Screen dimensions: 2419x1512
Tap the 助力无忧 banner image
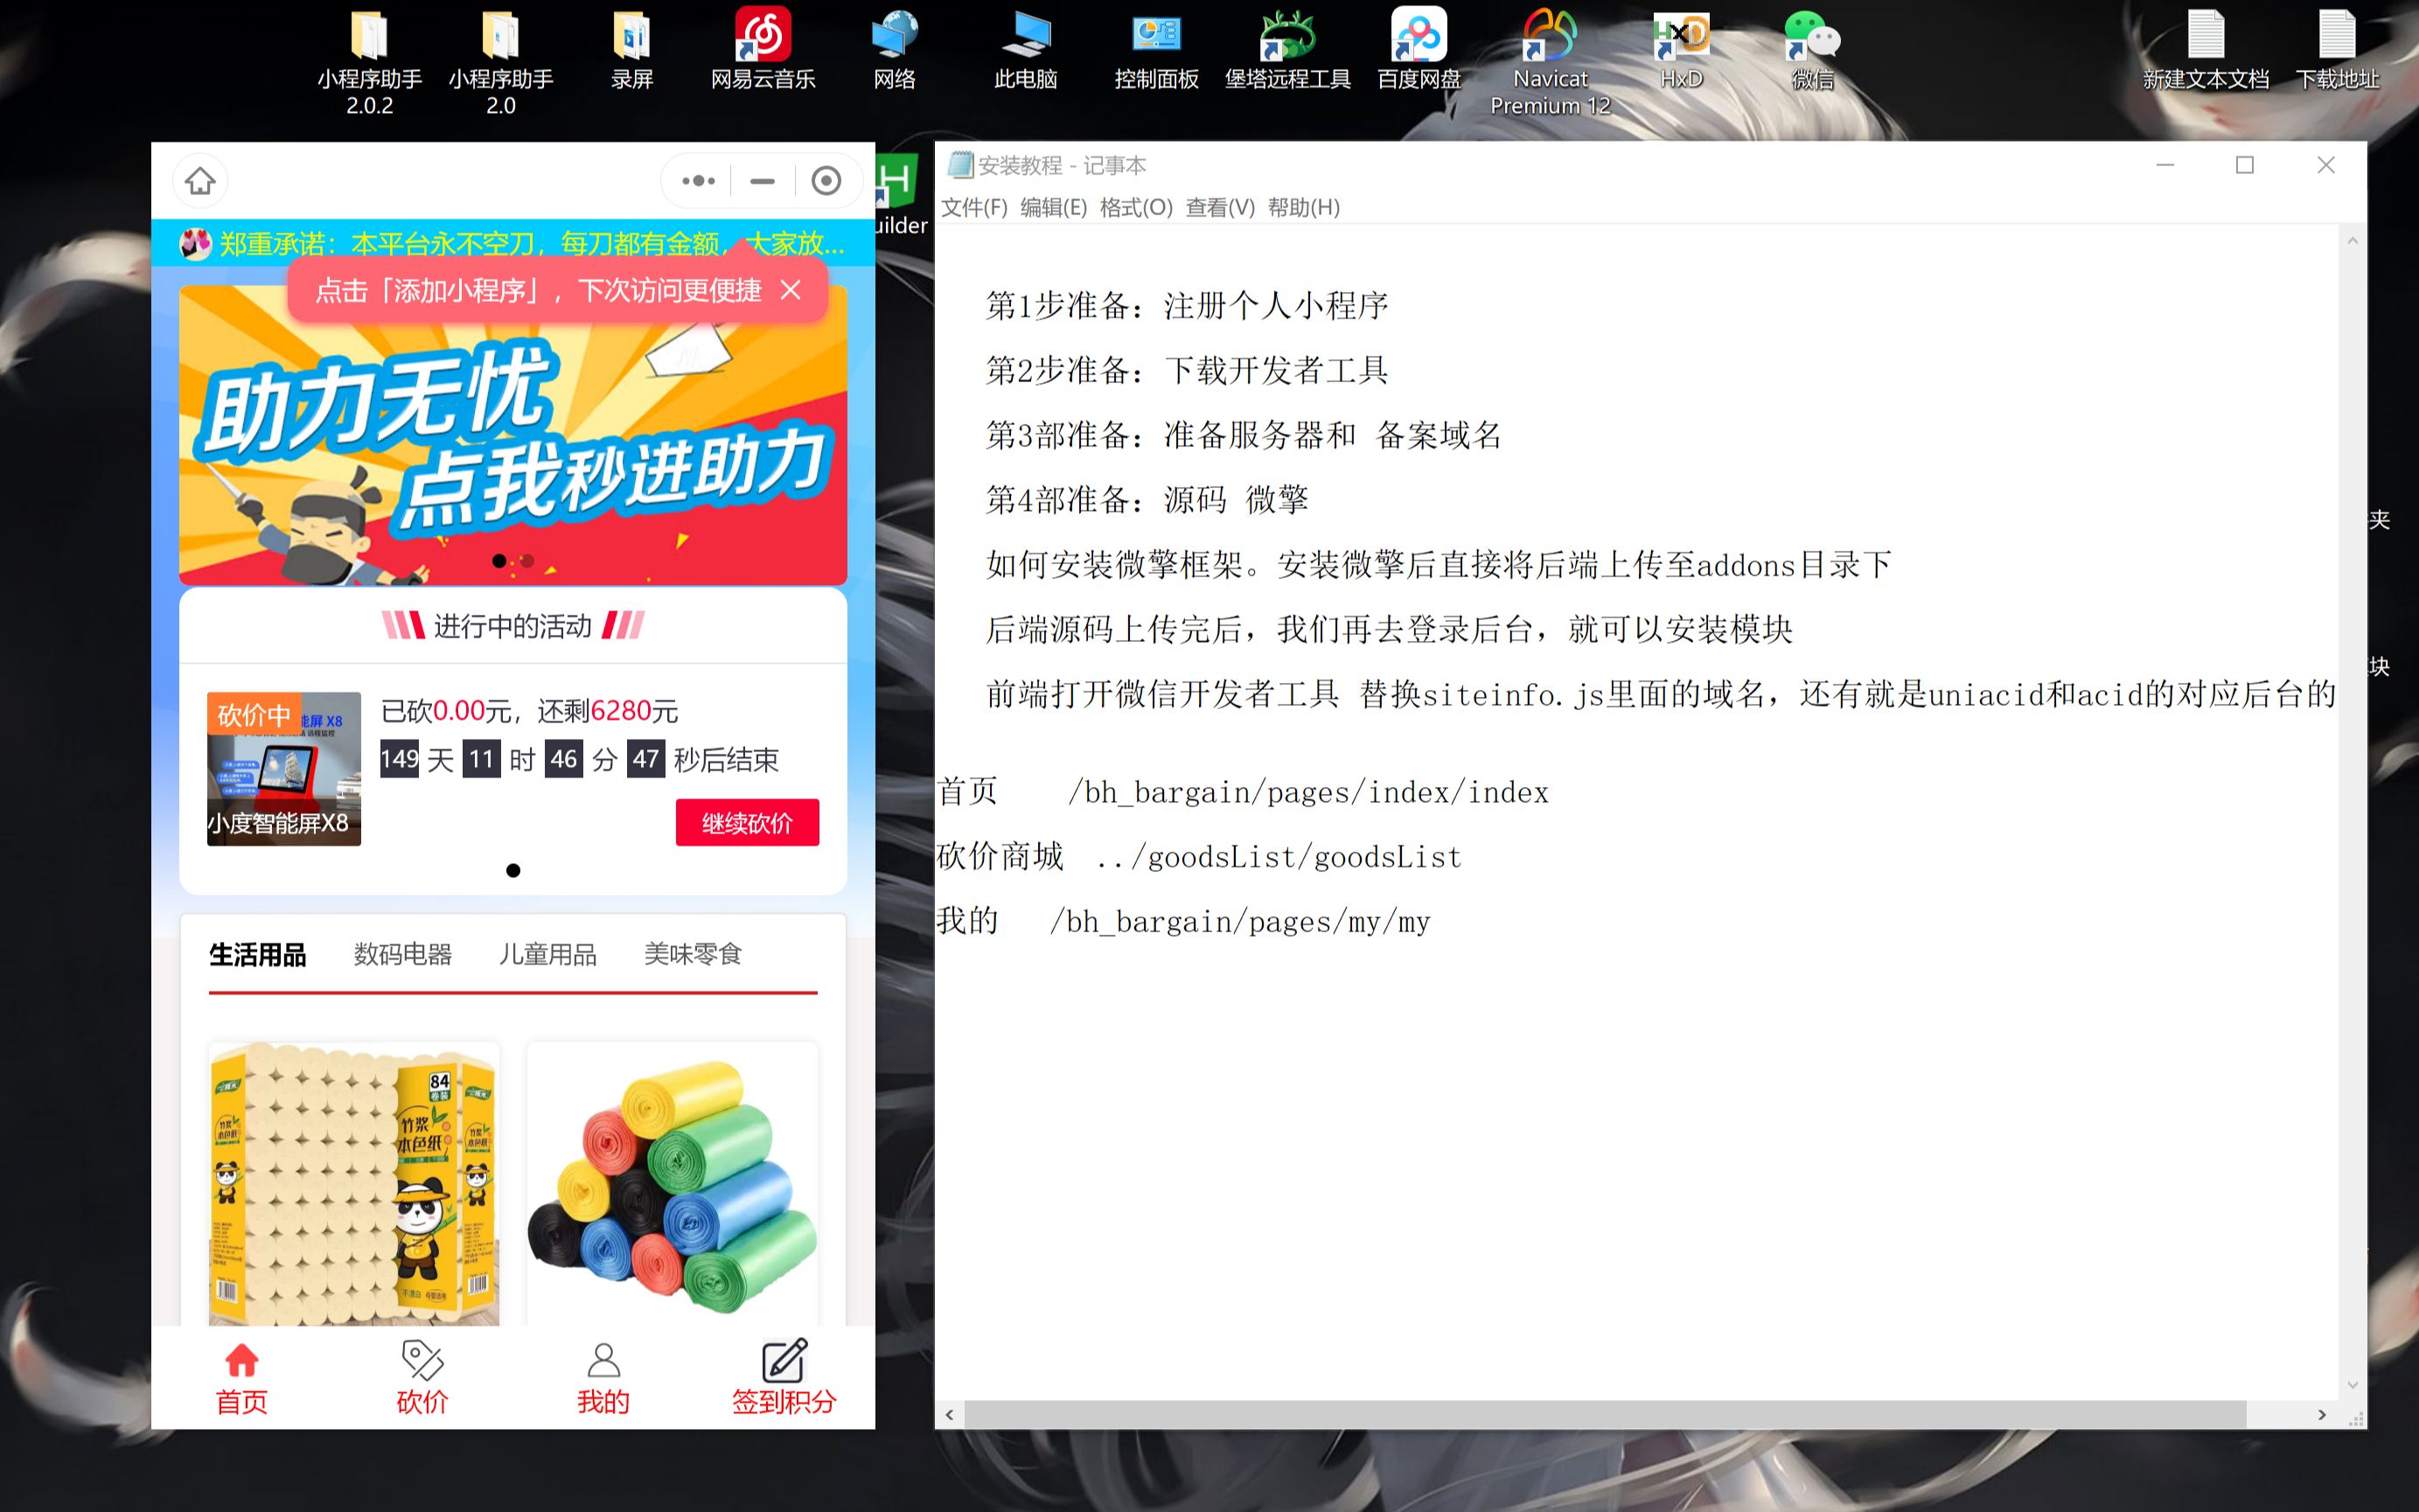pyautogui.click(x=513, y=435)
